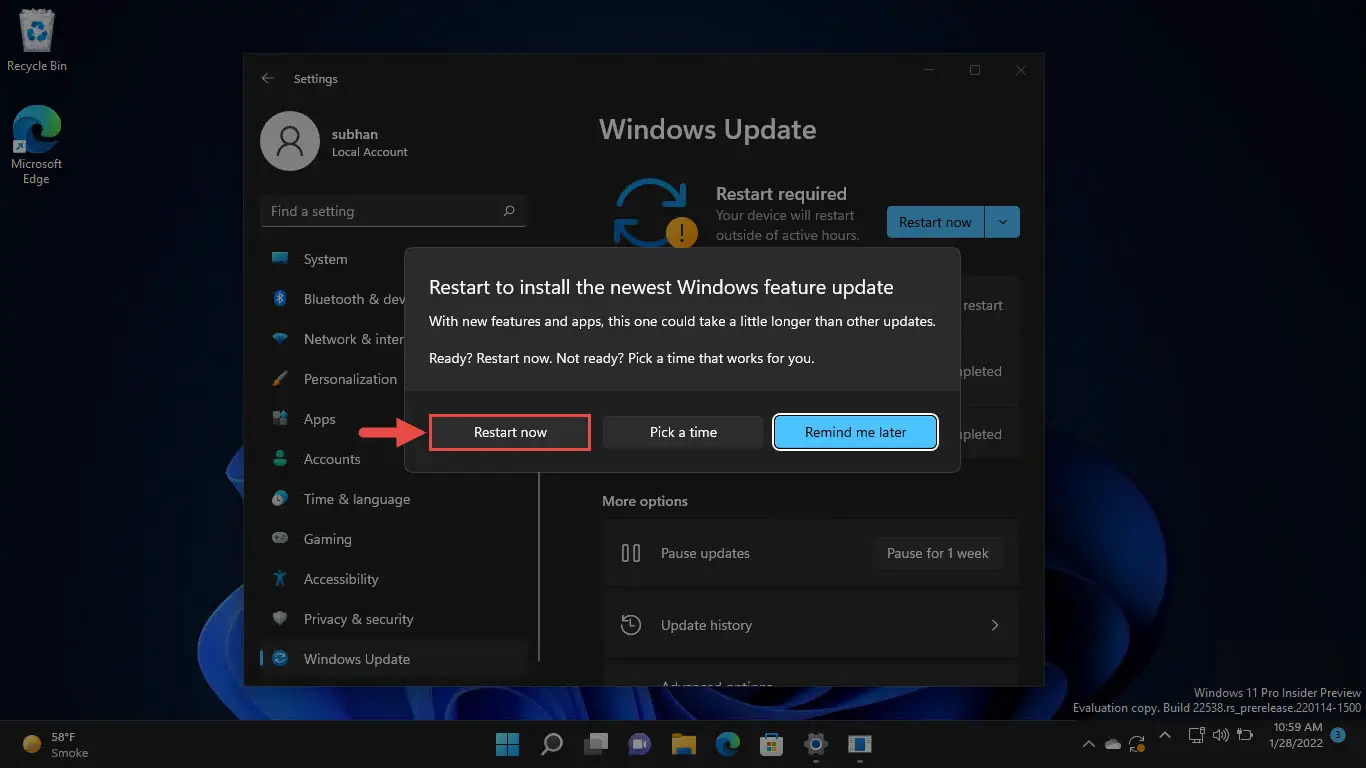Open Personalization settings

pyautogui.click(x=332, y=379)
